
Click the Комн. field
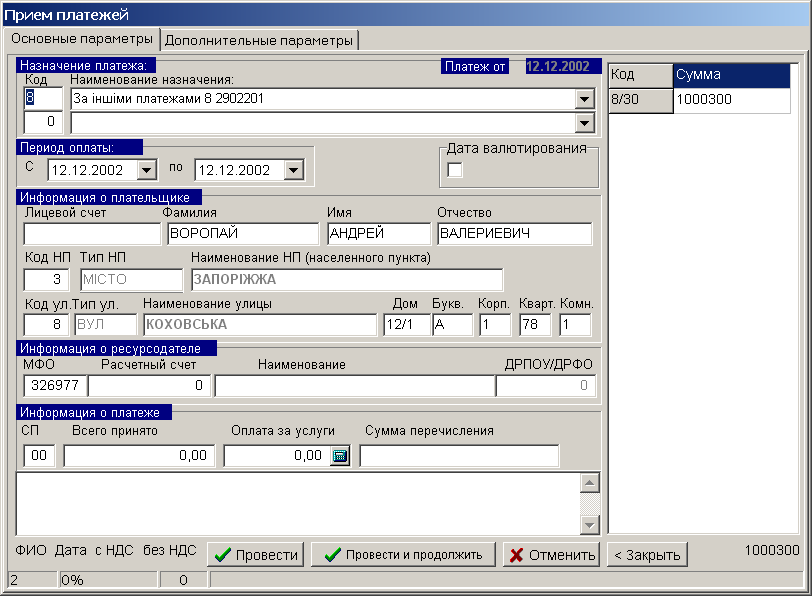[575, 325]
